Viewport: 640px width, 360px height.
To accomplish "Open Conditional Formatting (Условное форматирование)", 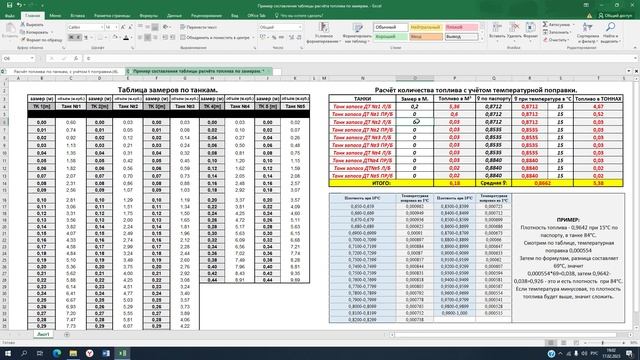I will click(324, 33).
